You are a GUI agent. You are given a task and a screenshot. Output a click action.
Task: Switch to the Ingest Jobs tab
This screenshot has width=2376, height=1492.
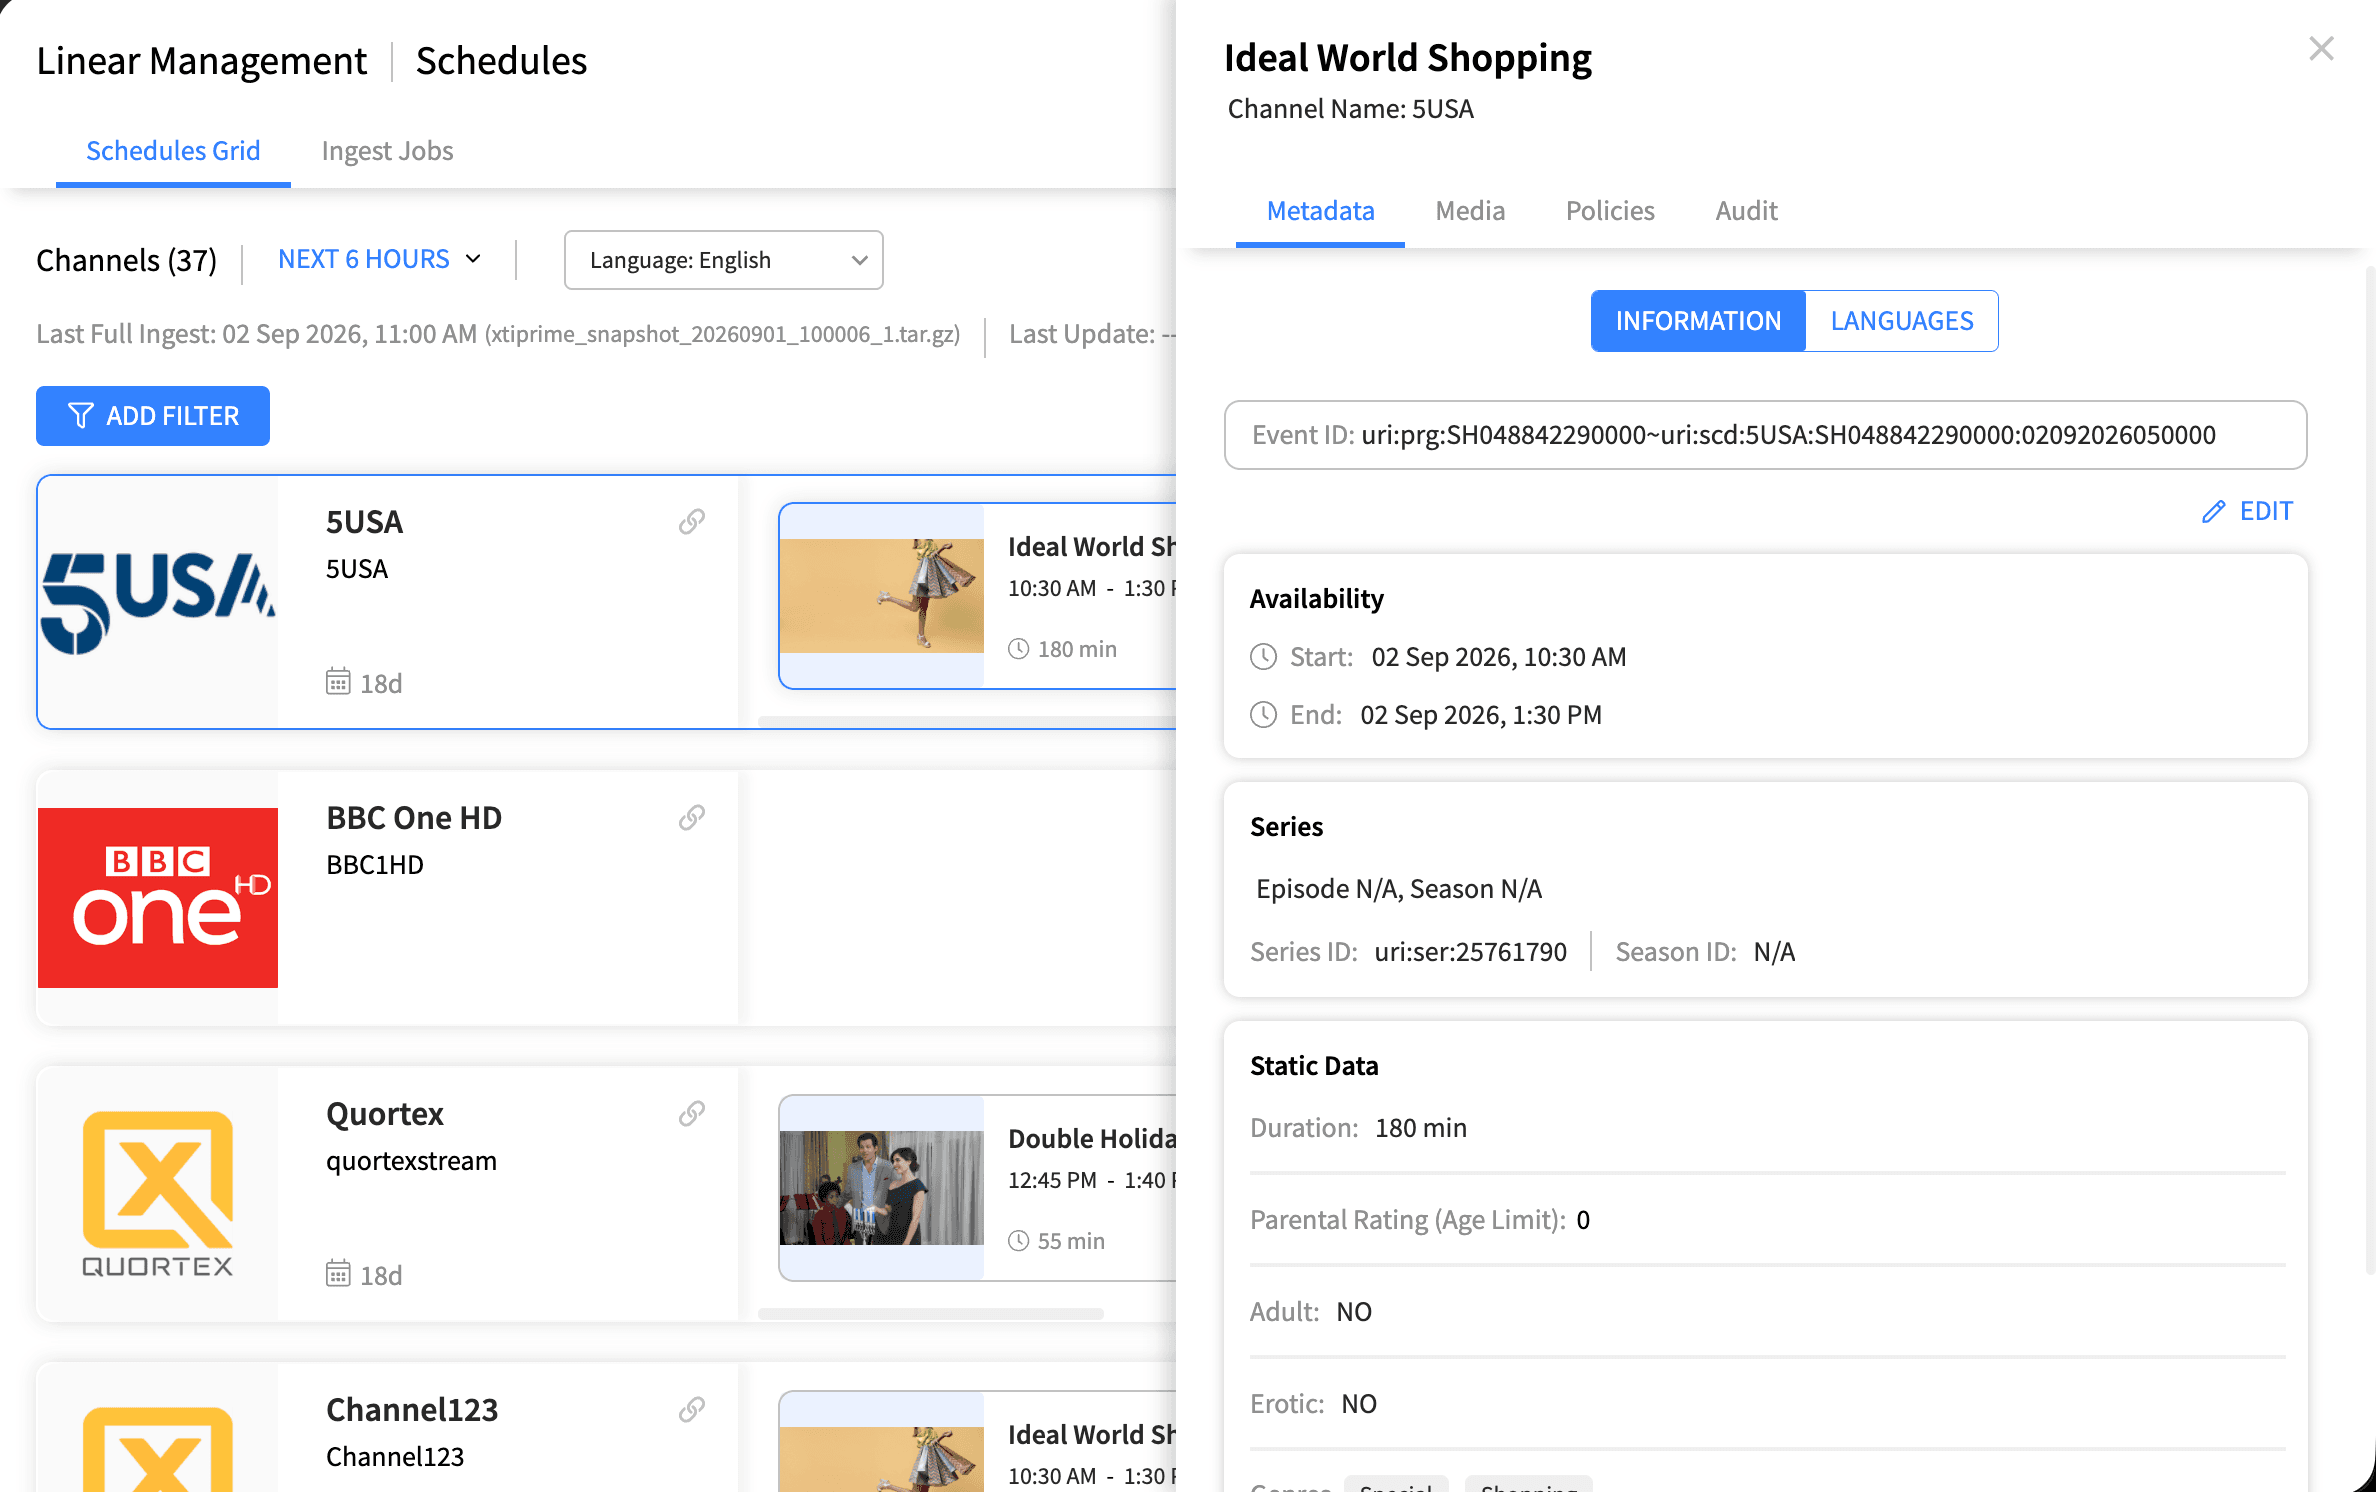click(x=387, y=151)
